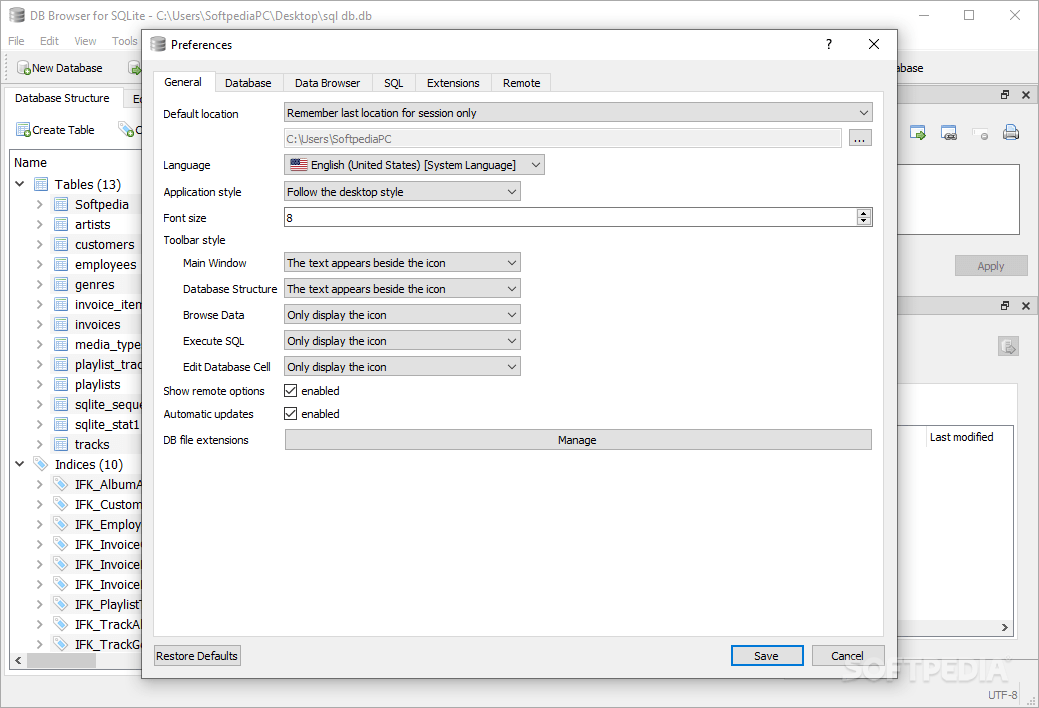Click the Last modified column header

click(961, 437)
